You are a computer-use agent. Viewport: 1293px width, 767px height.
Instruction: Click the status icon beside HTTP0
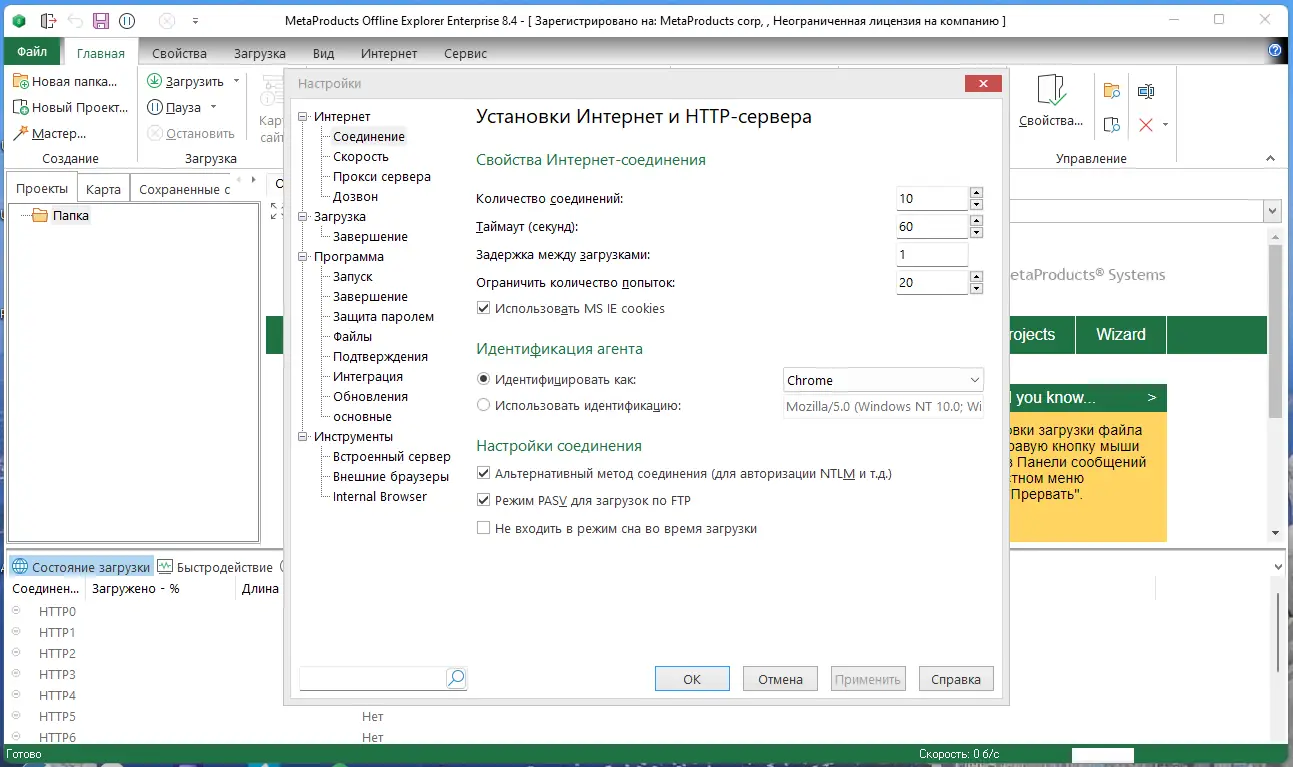16,611
